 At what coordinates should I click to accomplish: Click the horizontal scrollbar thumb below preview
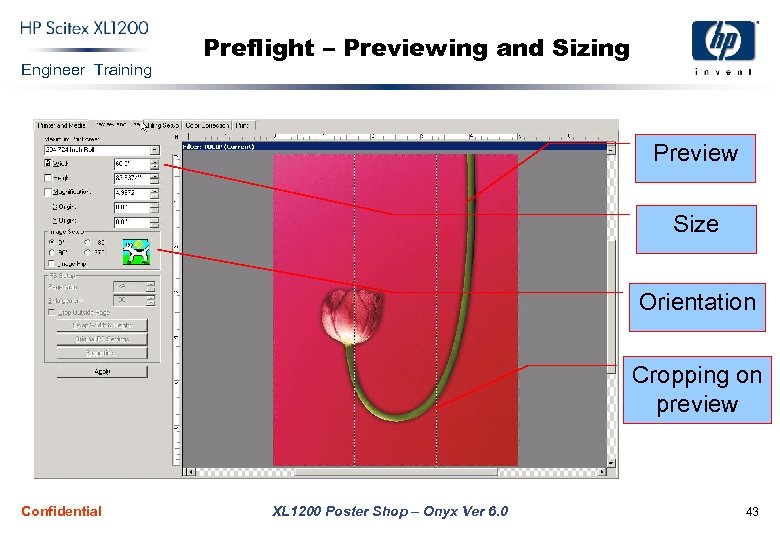coord(396,471)
